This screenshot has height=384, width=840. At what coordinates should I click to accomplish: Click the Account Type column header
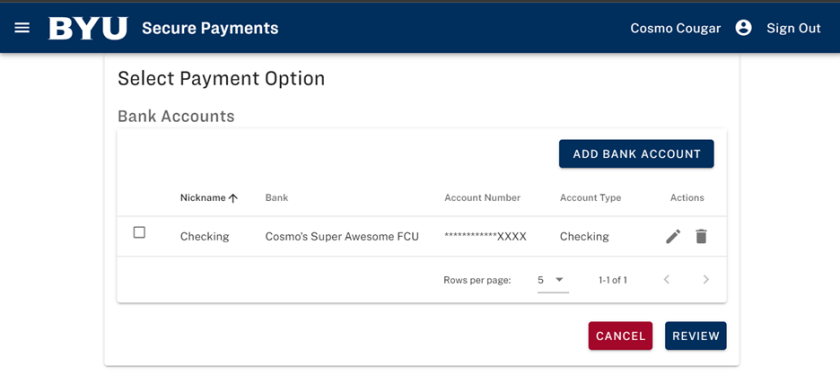(x=590, y=198)
